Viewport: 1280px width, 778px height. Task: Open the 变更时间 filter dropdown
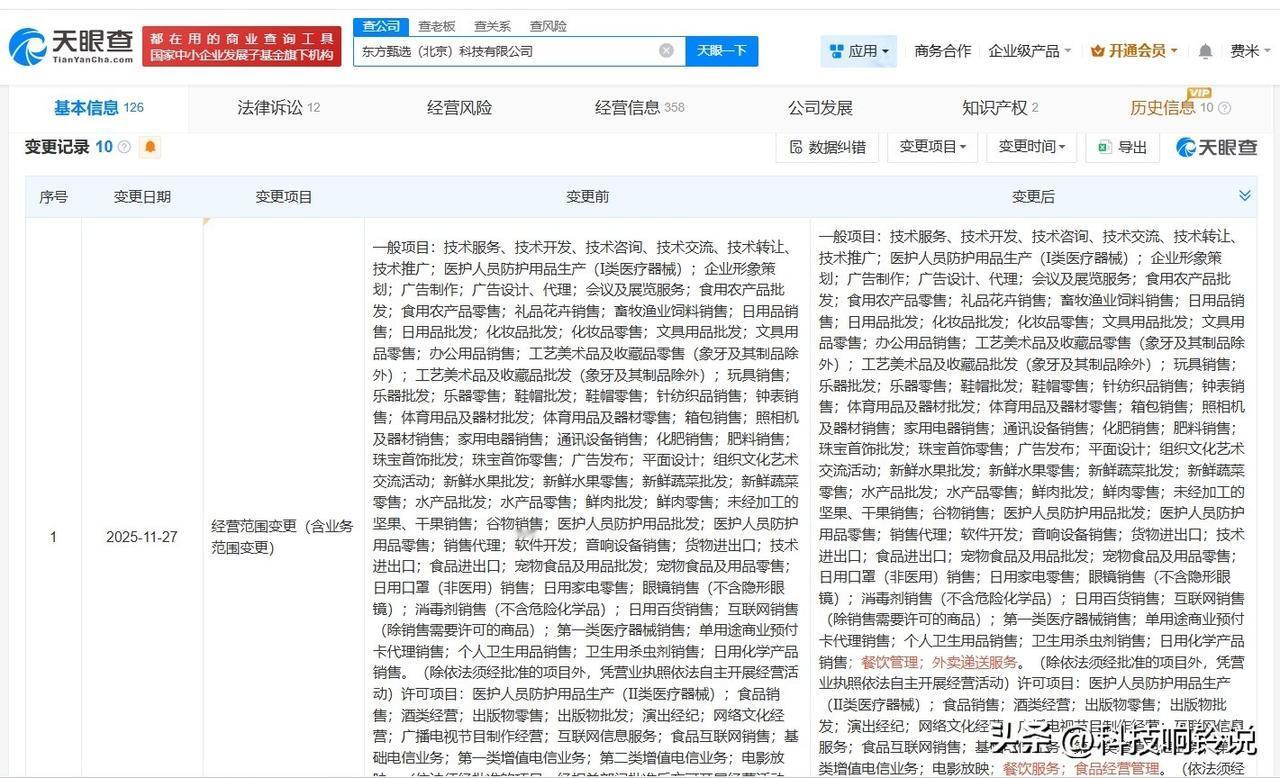tap(1030, 147)
